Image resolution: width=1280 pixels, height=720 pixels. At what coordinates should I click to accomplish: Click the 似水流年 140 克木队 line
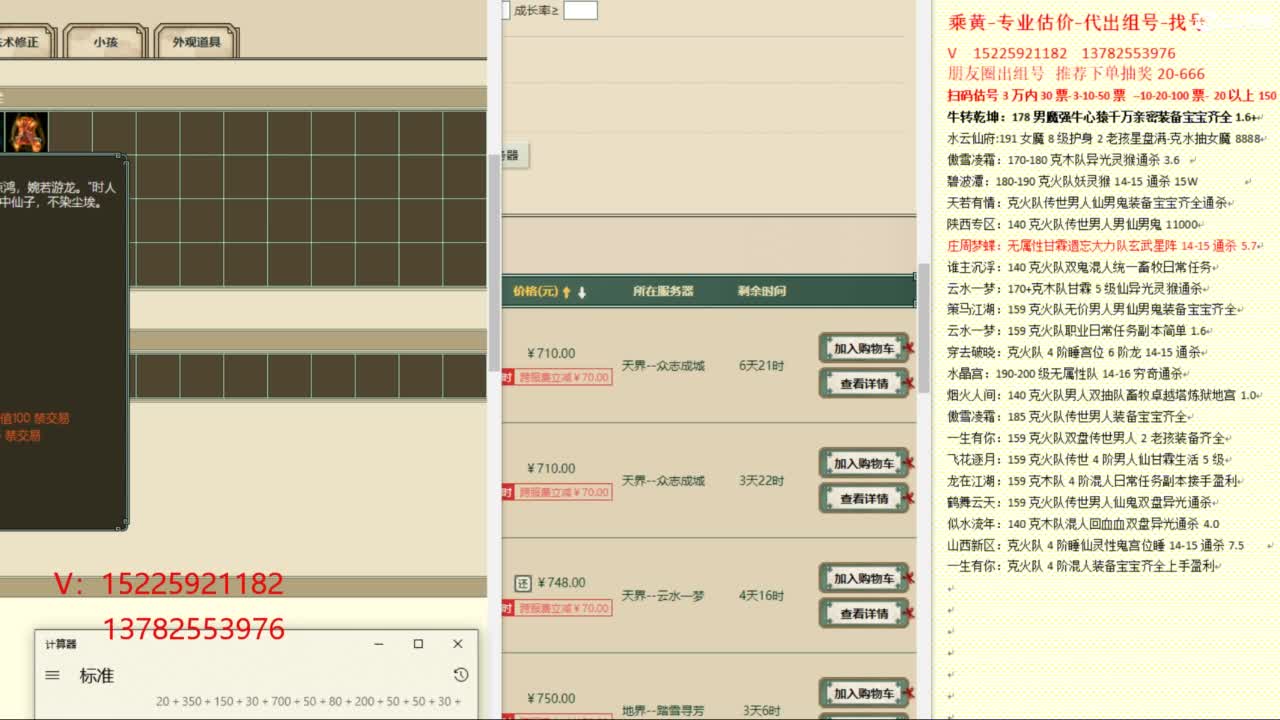pyautogui.click(x=1083, y=524)
